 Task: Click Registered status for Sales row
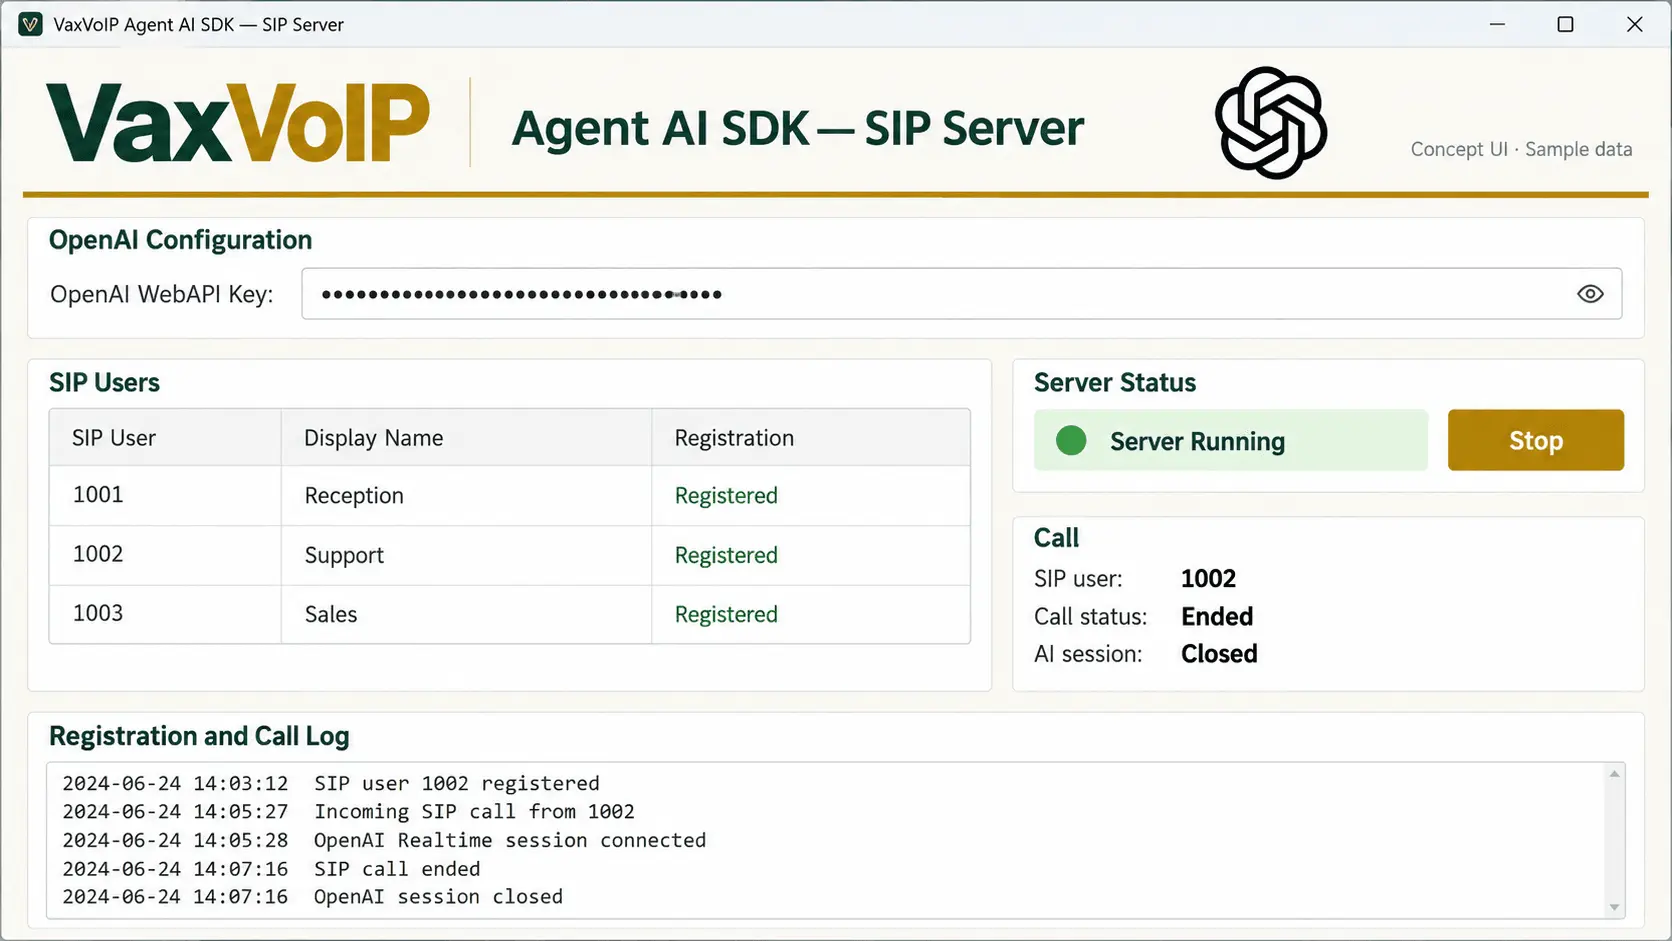pyautogui.click(x=726, y=614)
